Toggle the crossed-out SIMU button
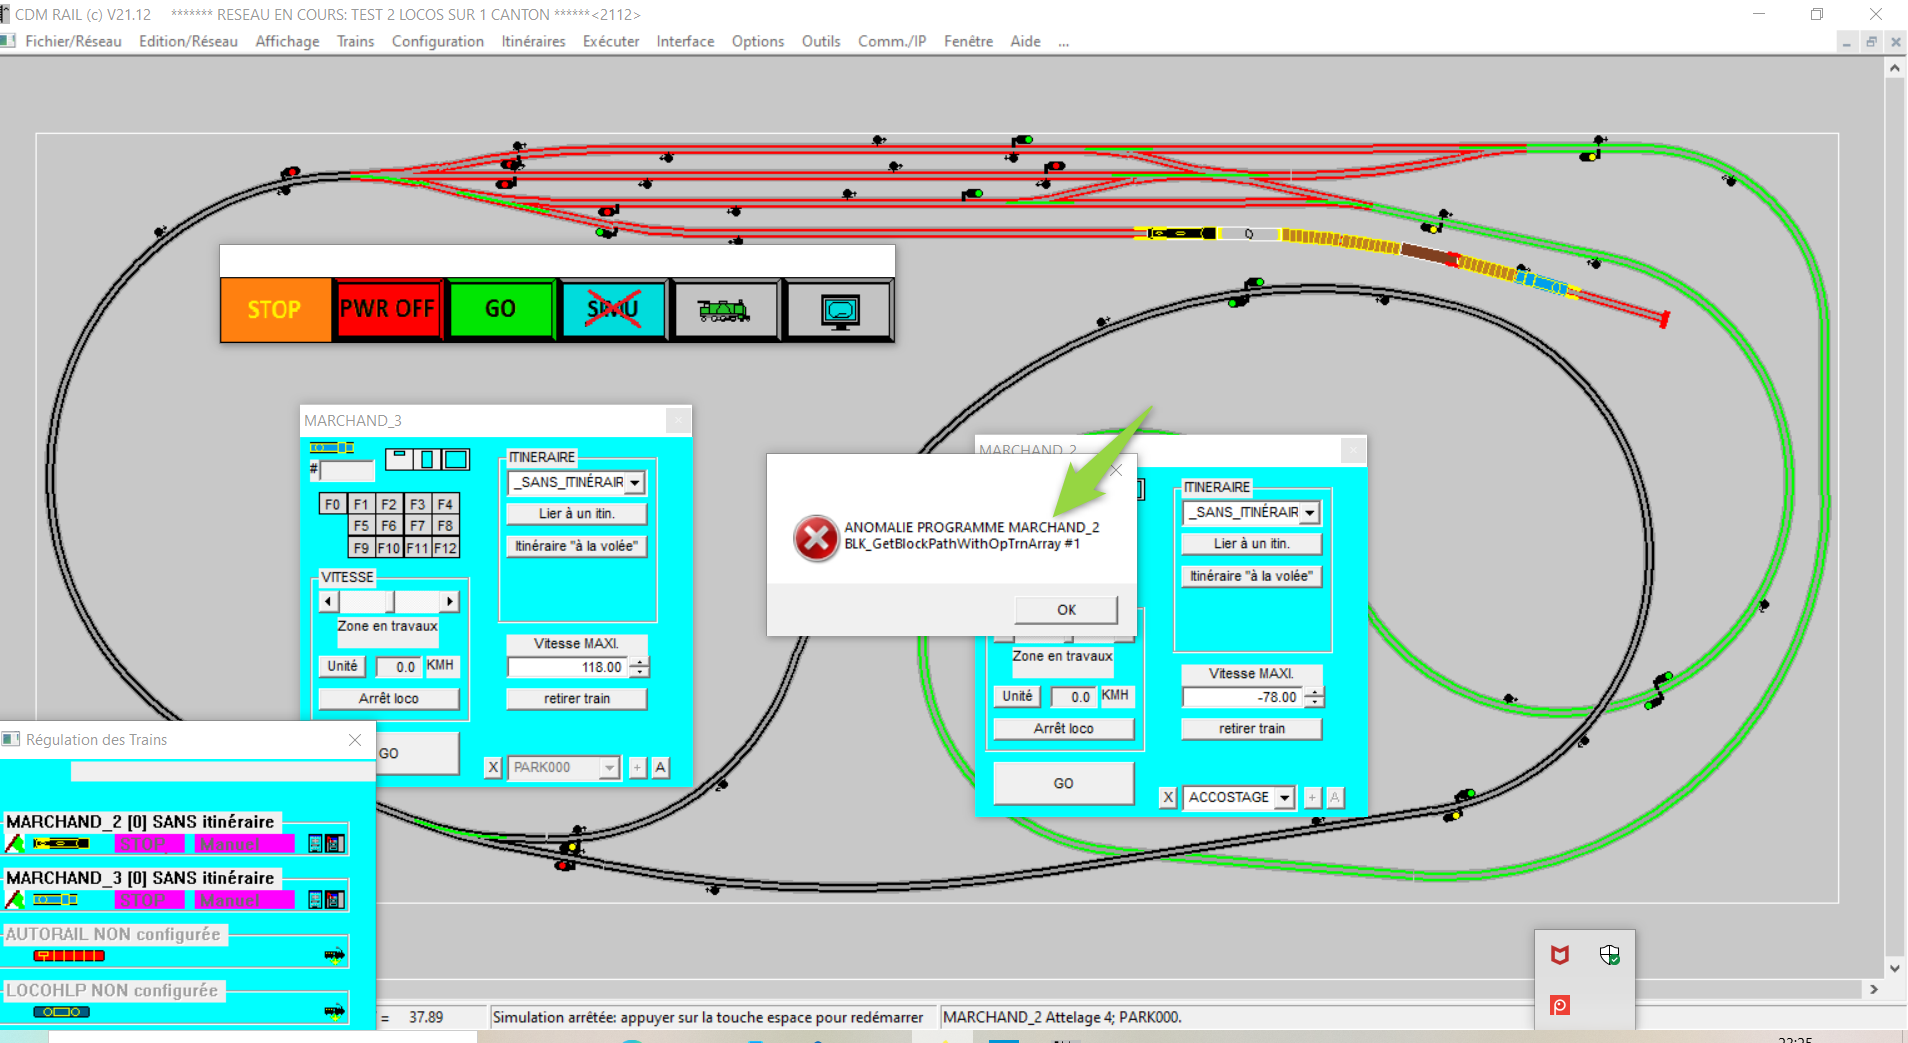 (x=613, y=310)
